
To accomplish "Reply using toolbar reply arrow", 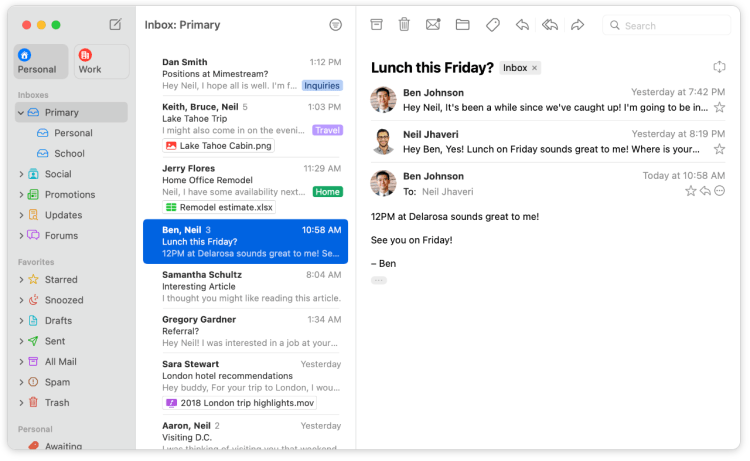I will [x=522, y=24].
